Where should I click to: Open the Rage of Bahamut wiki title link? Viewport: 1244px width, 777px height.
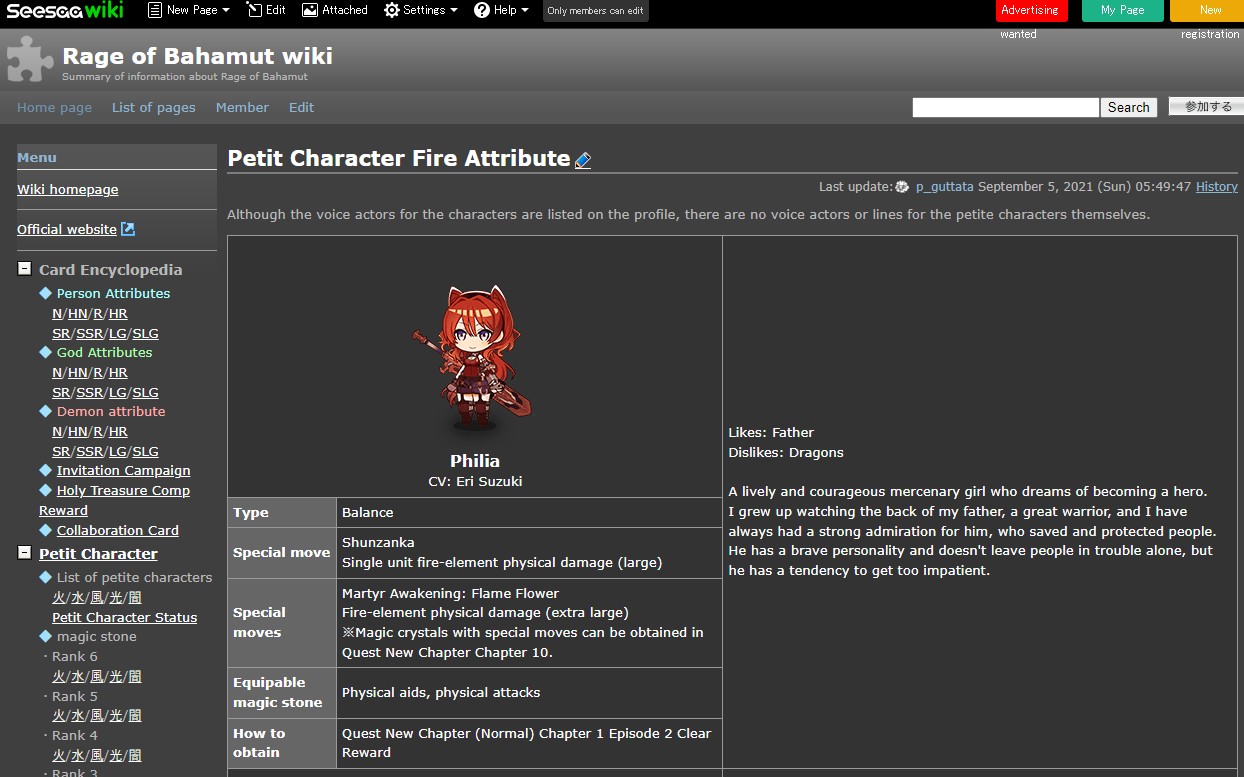click(197, 56)
